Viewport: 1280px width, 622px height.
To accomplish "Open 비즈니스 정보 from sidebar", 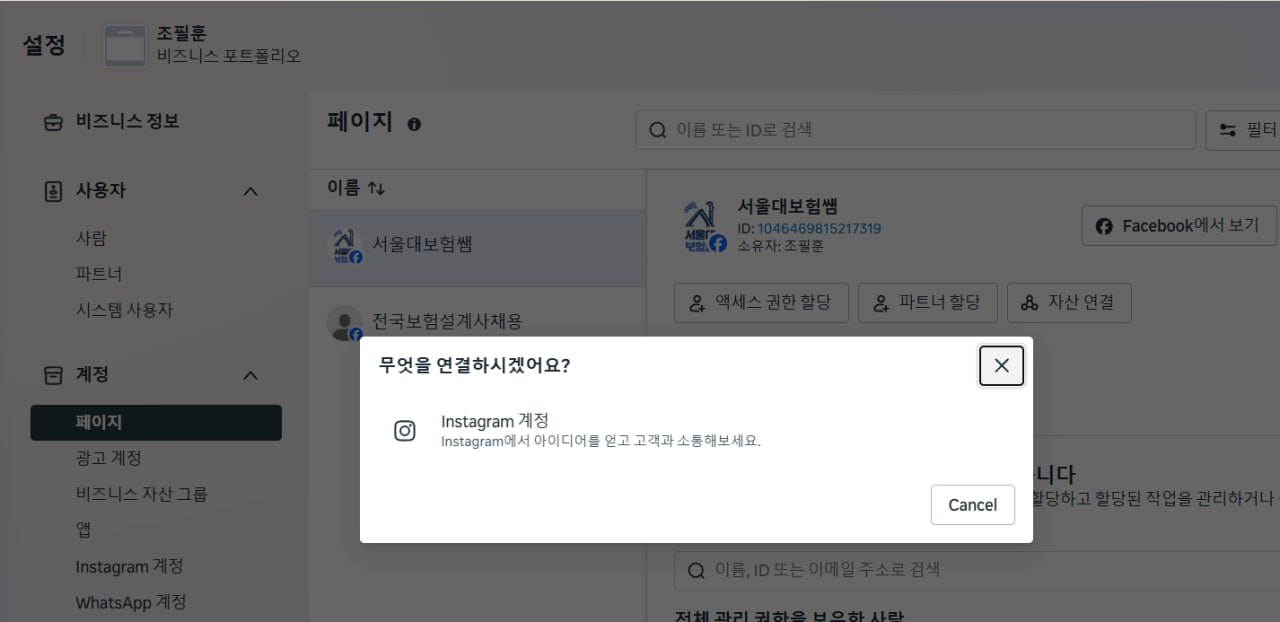I will click(x=127, y=122).
